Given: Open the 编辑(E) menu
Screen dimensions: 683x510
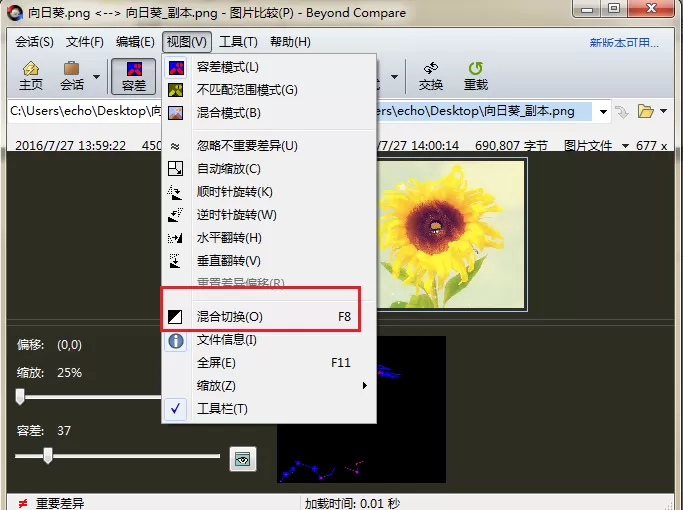Looking at the screenshot, I should pos(135,42).
